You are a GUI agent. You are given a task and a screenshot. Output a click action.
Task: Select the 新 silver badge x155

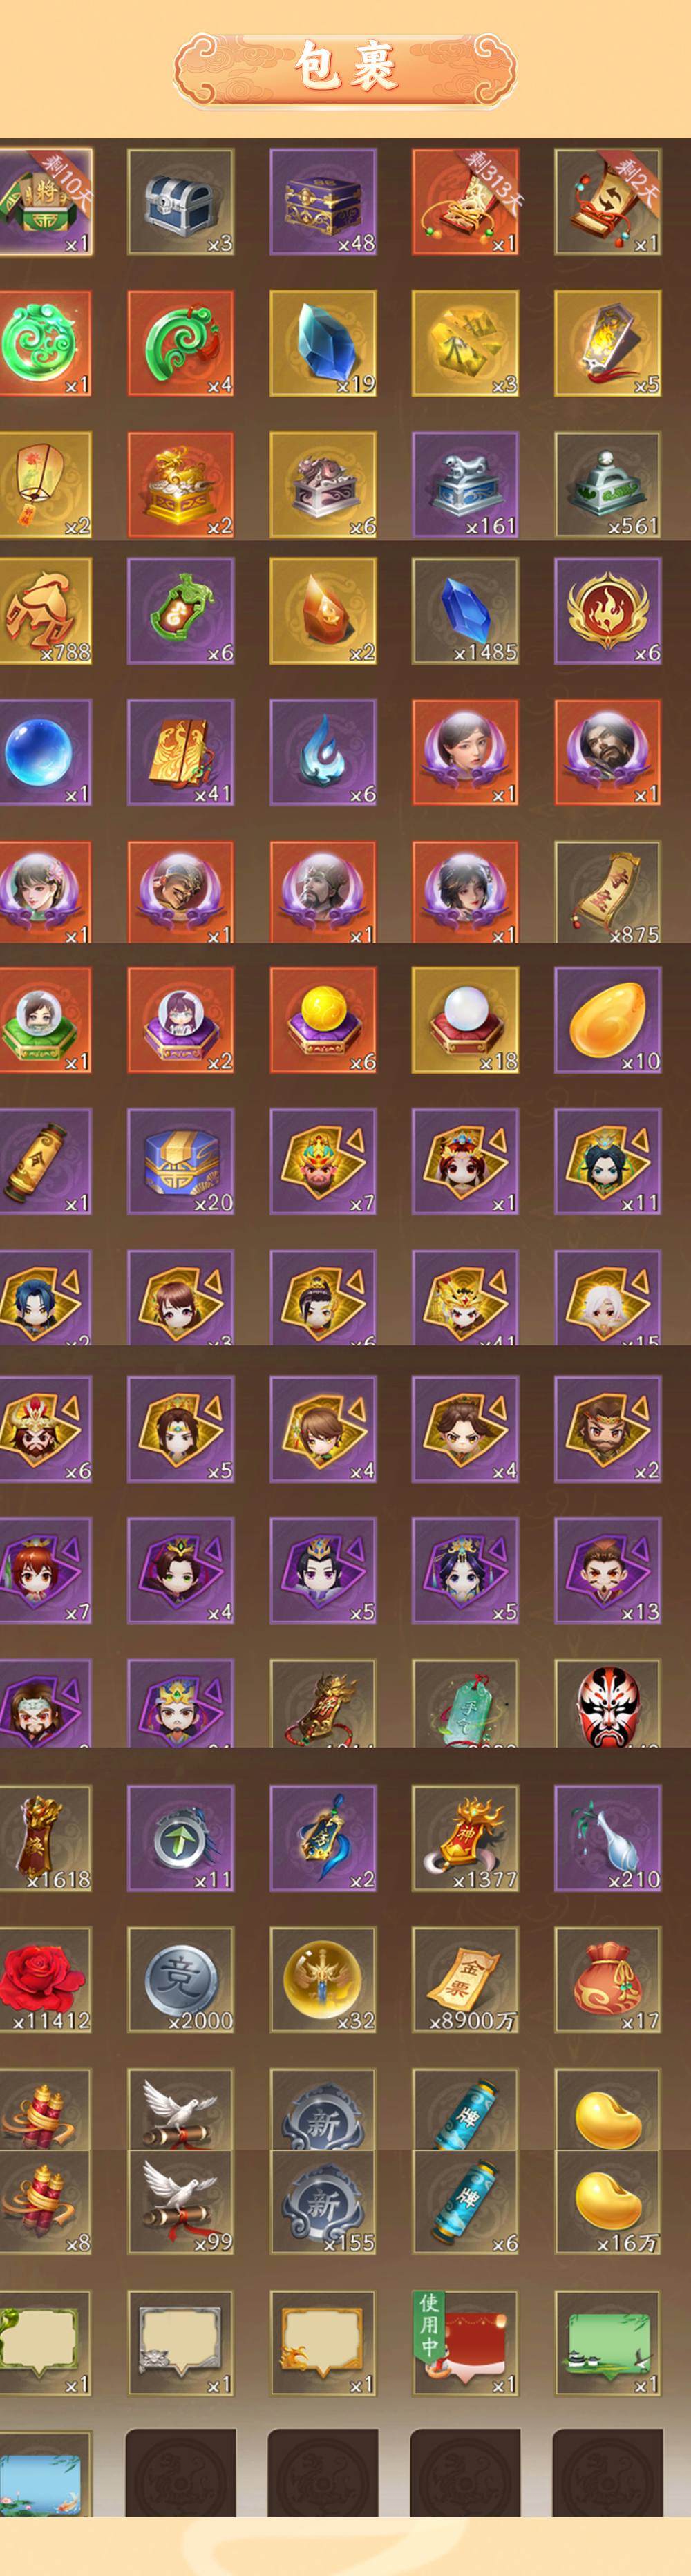coord(323,2201)
